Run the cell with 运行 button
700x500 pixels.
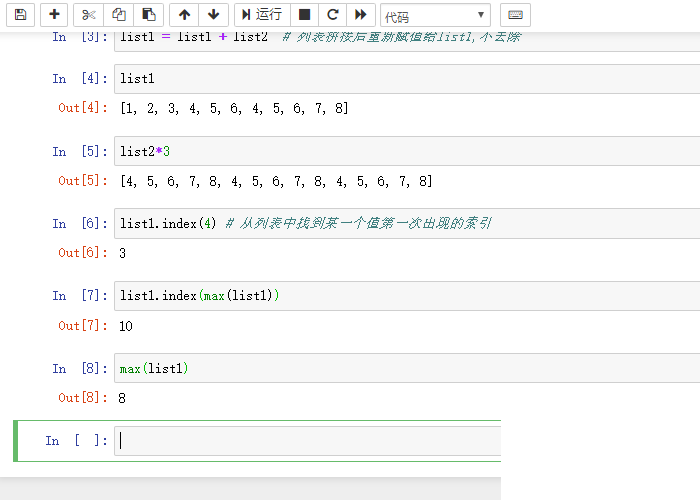coord(262,15)
